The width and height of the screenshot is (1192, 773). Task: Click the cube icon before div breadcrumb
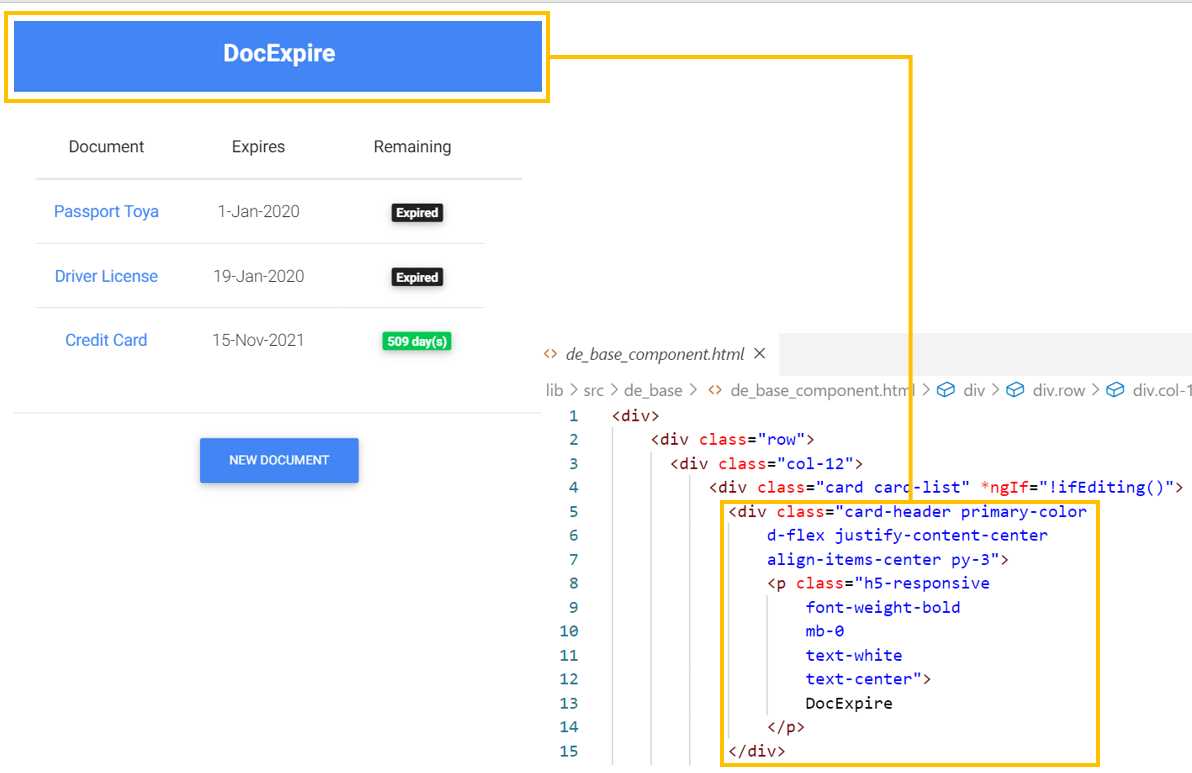[x=947, y=390]
